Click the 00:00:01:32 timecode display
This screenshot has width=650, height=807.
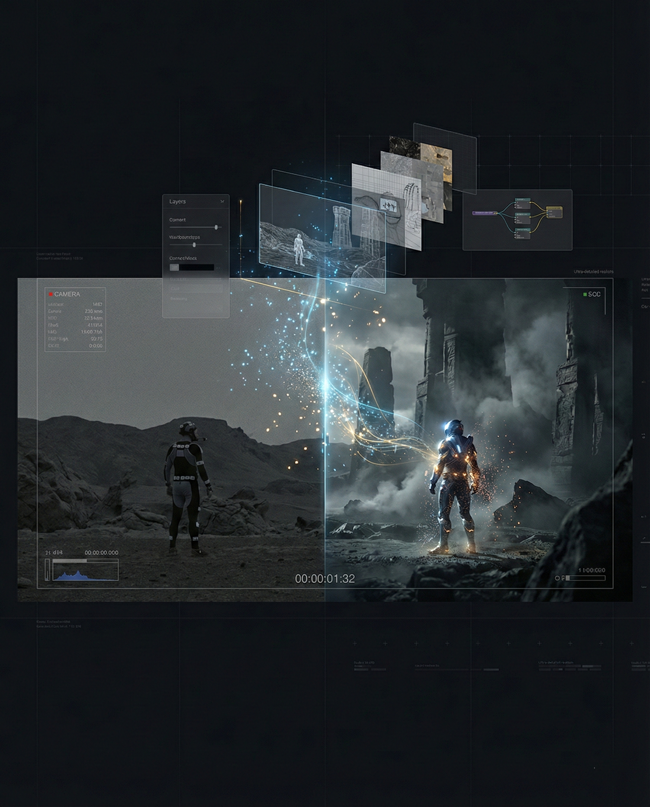tap(325, 578)
